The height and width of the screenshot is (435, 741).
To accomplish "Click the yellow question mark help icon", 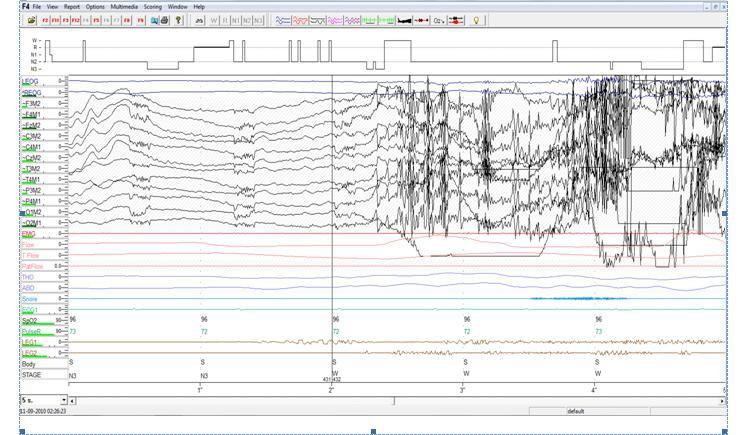I will 179,20.
